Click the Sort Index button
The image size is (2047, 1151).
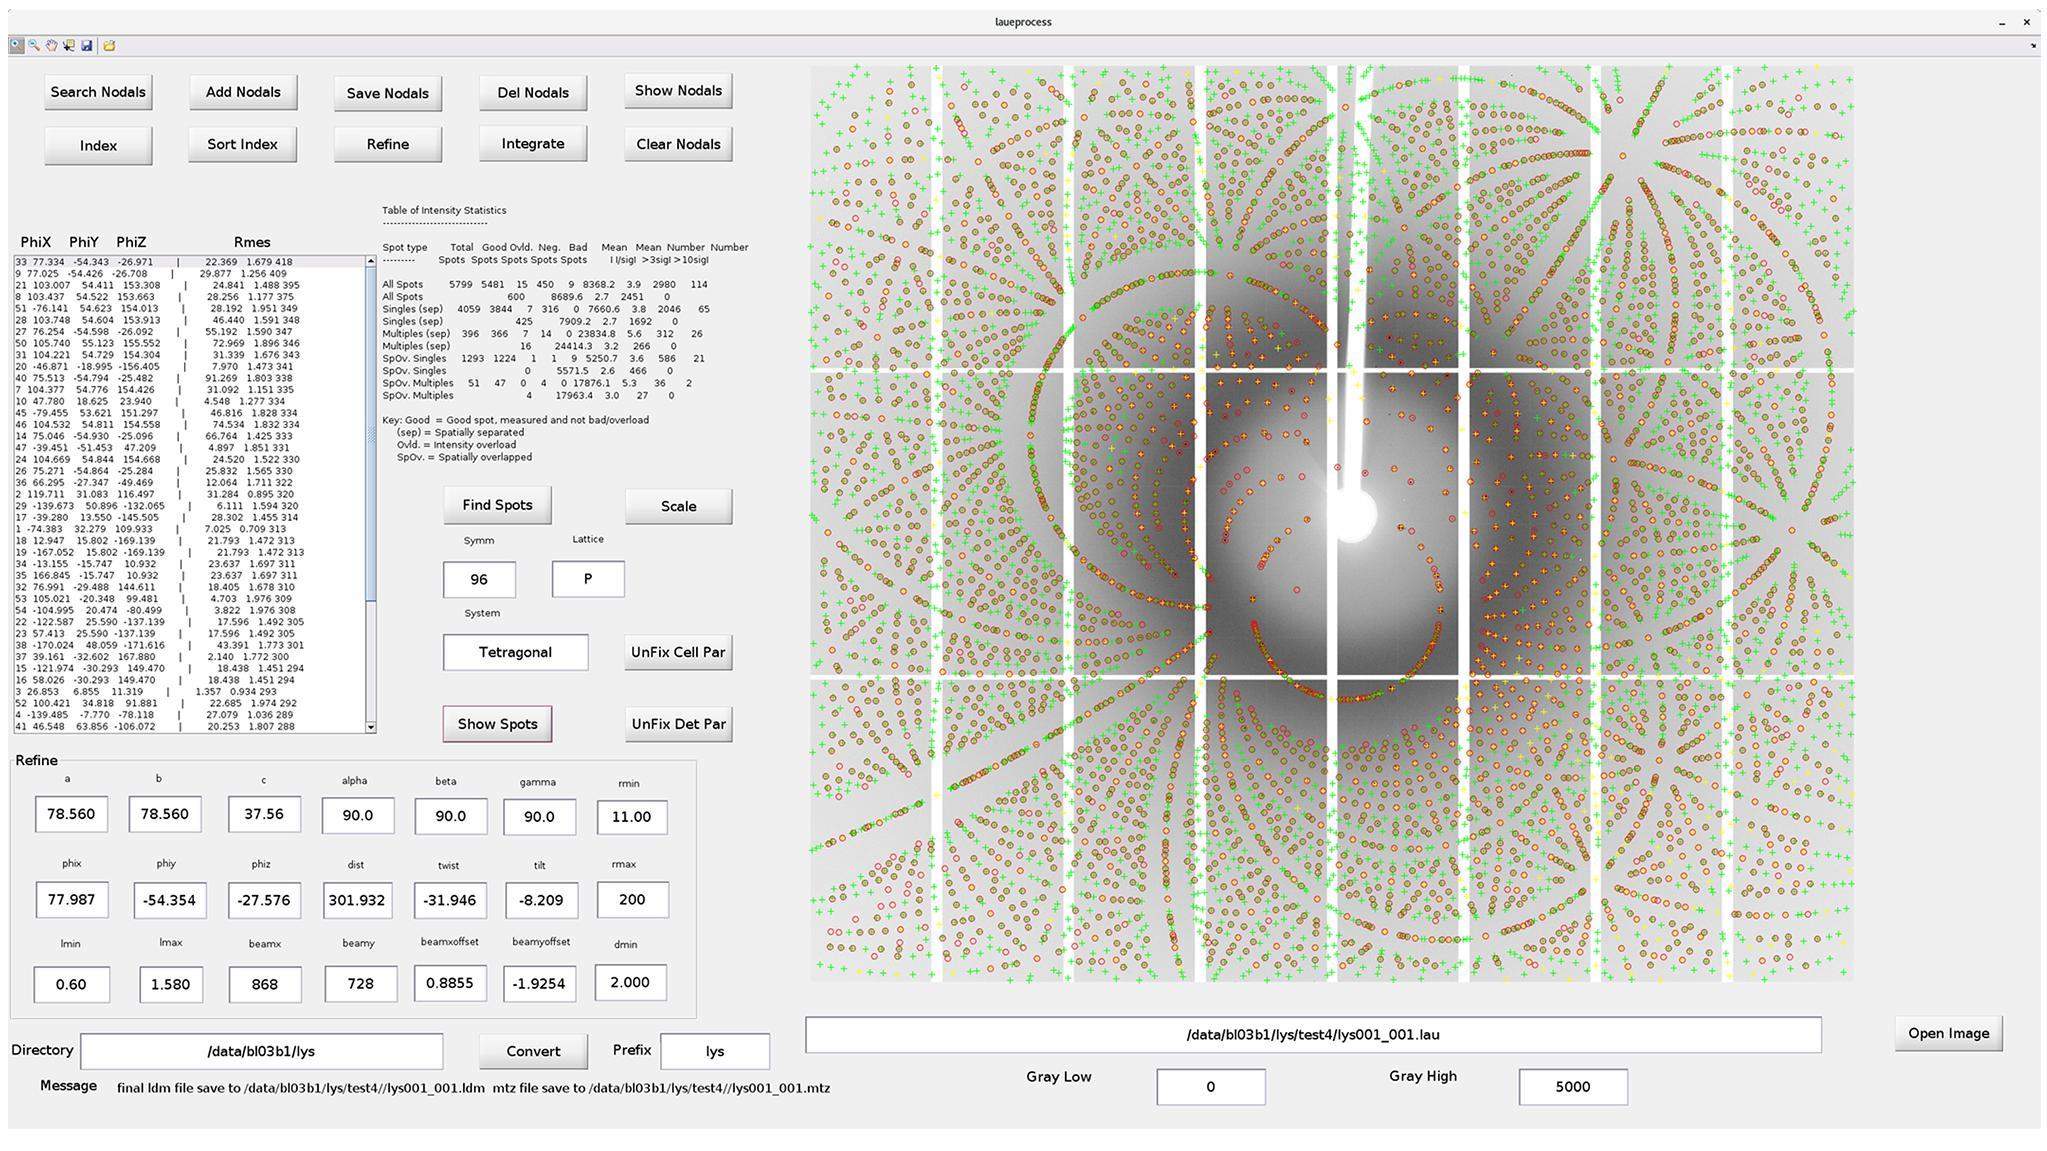243,144
